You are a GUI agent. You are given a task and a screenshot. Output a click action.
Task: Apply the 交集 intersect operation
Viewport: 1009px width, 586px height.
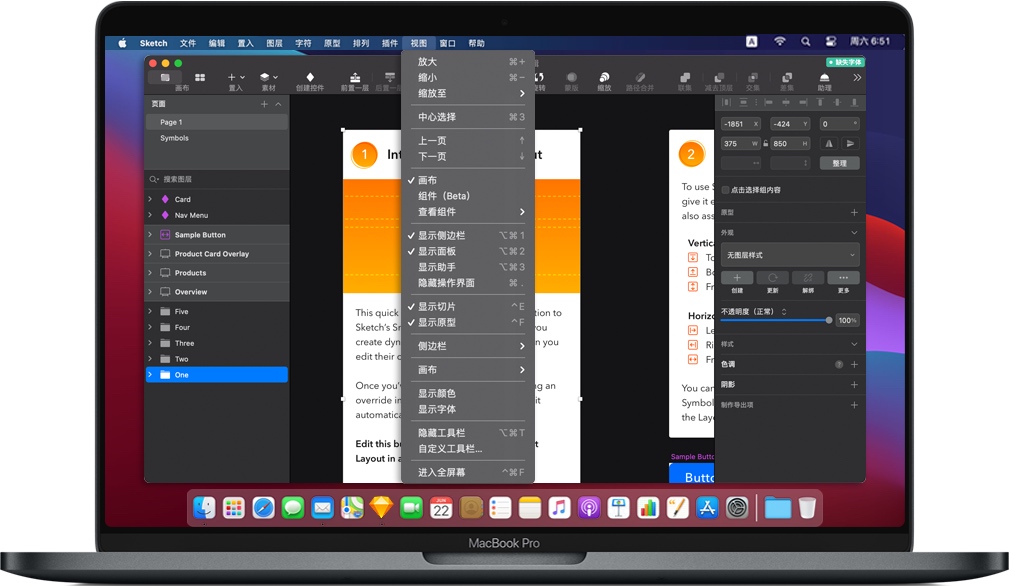pyautogui.click(x=753, y=77)
